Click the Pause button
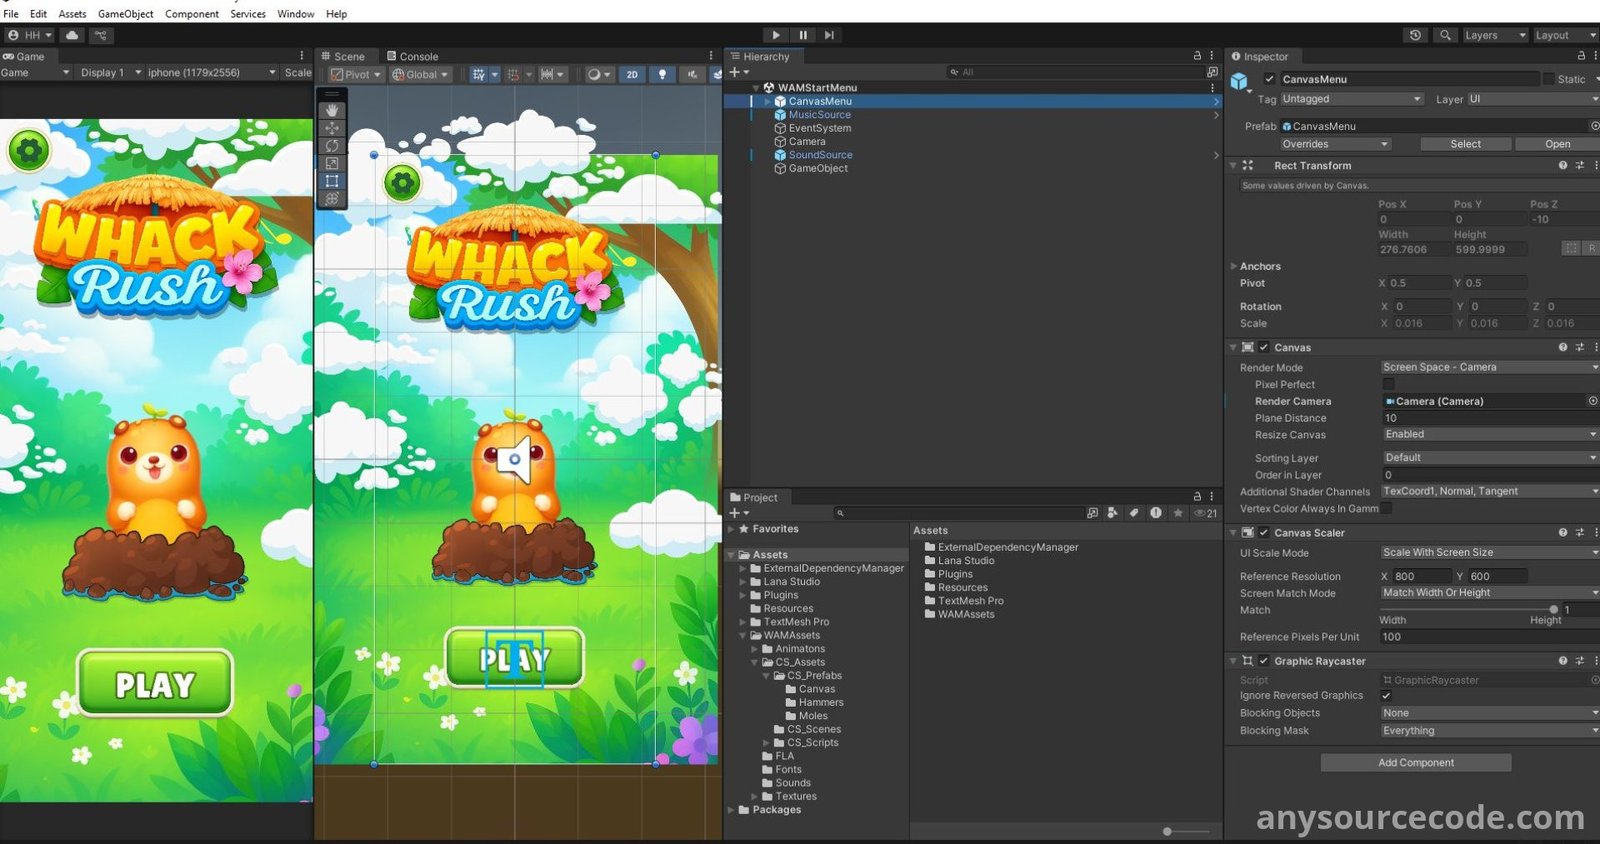 tap(803, 35)
